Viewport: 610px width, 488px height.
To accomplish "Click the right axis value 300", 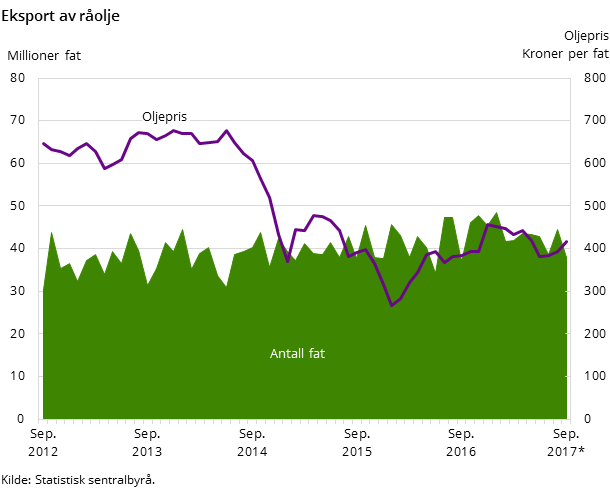I will coord(595,291).
